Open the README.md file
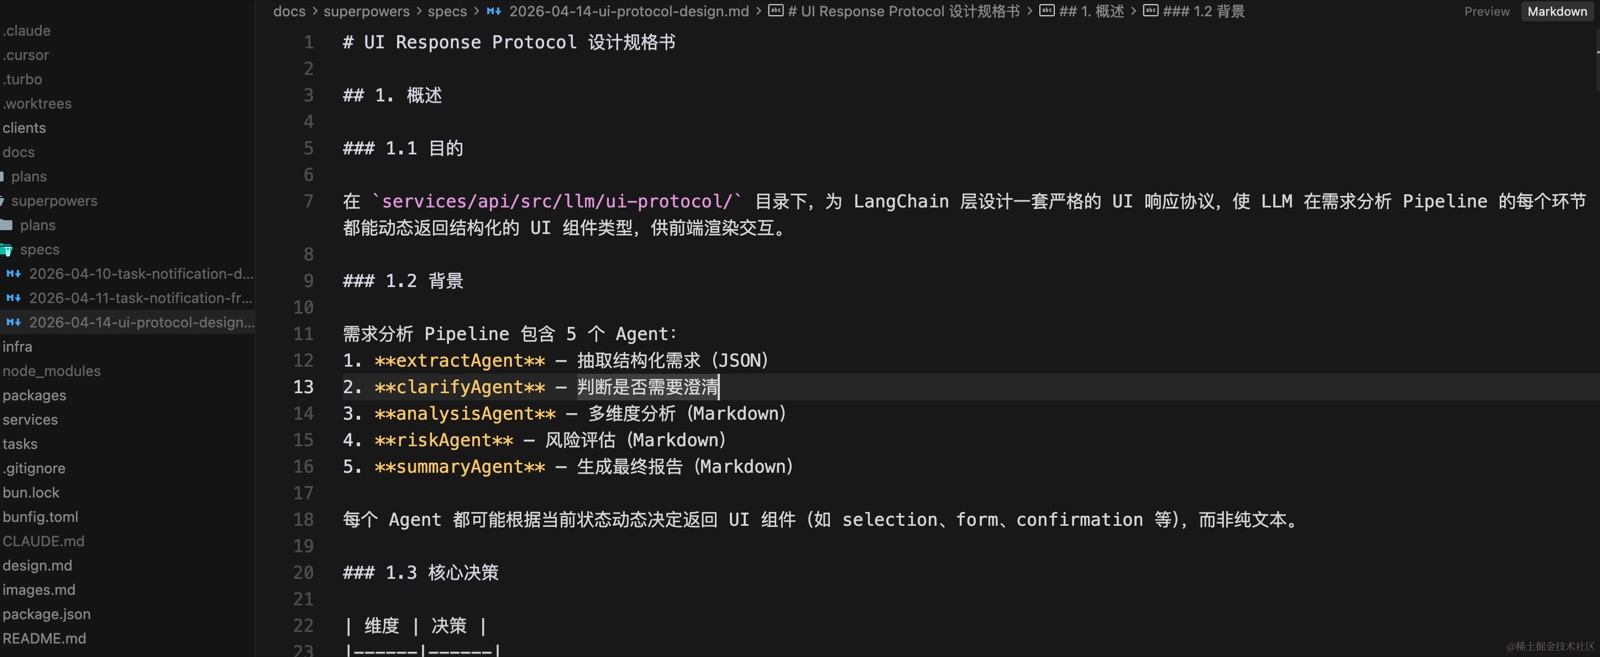This screenshot has width=1600, height=657. 44,638
